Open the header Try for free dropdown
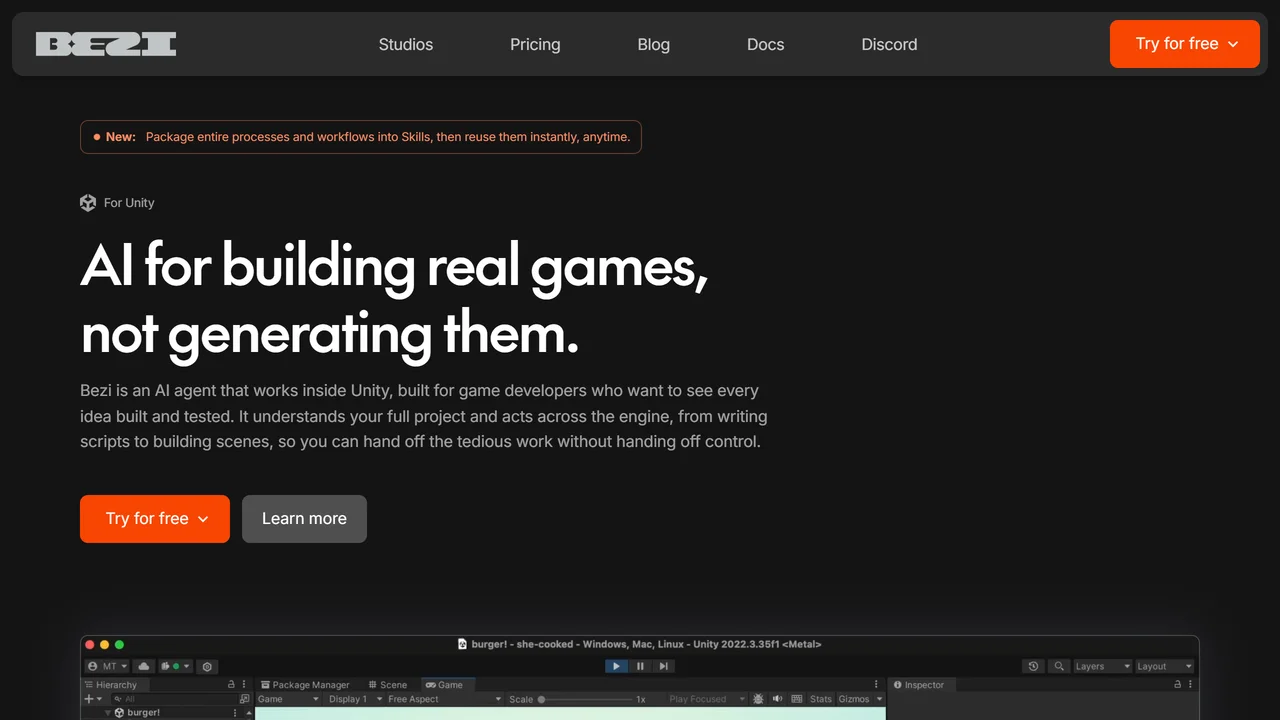Screen dimensions: 1280x720 (x=1185, y=44)
